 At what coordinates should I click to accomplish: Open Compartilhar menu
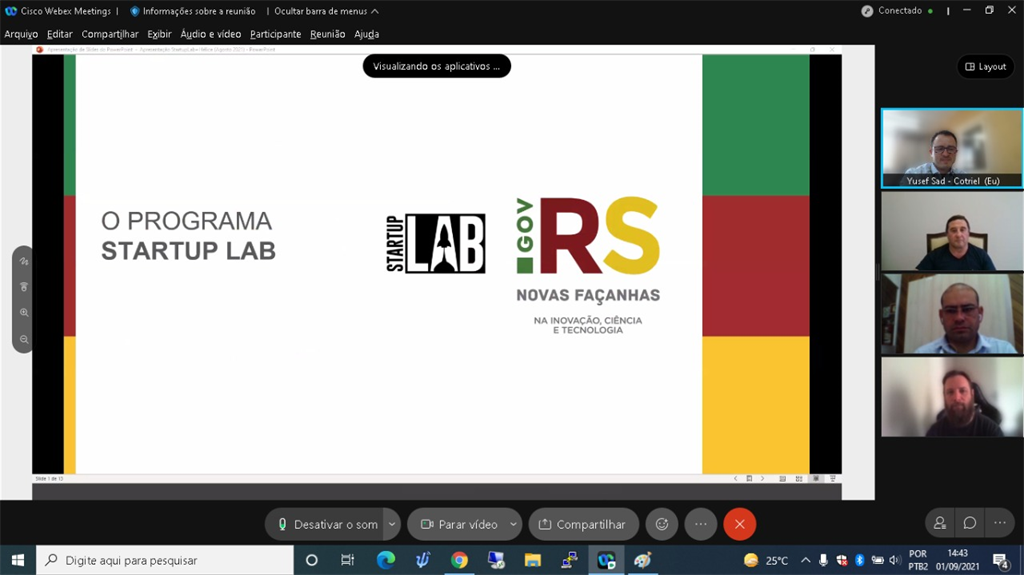click(x=110, y=34)
